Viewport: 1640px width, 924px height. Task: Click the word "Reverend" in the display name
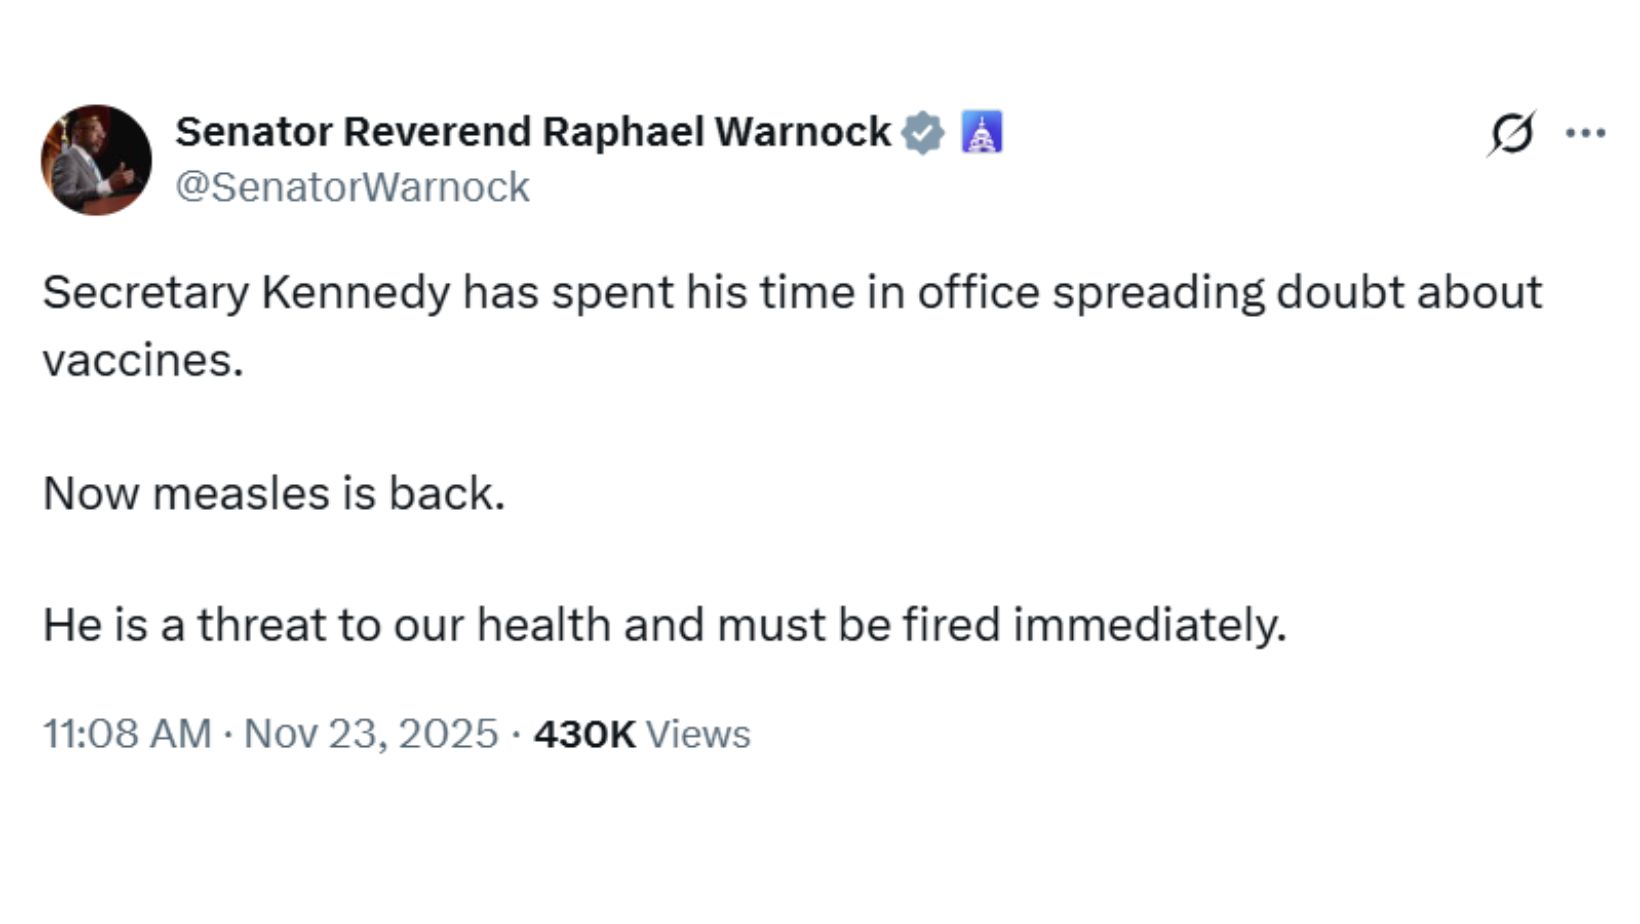tap(437, 132)
